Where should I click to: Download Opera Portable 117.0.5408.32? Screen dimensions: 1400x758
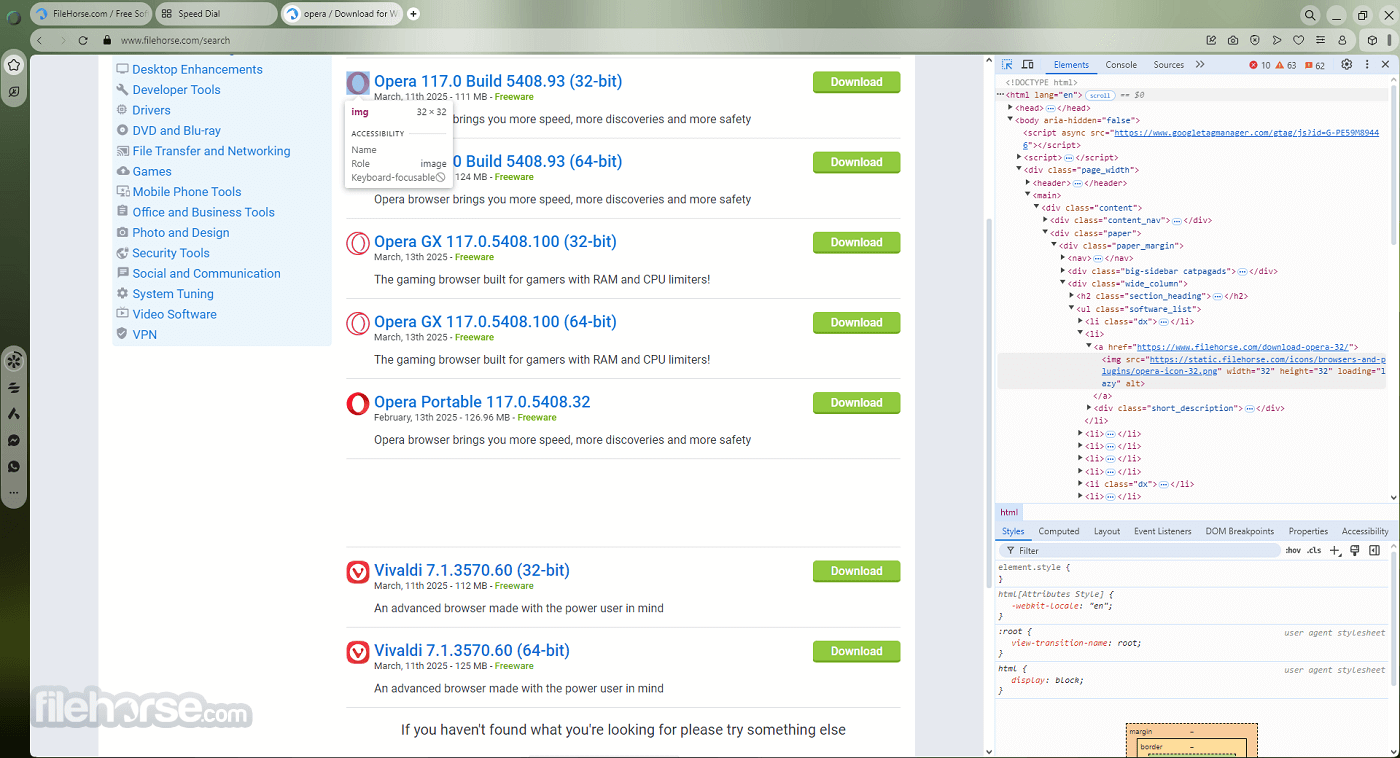[856, 402]
